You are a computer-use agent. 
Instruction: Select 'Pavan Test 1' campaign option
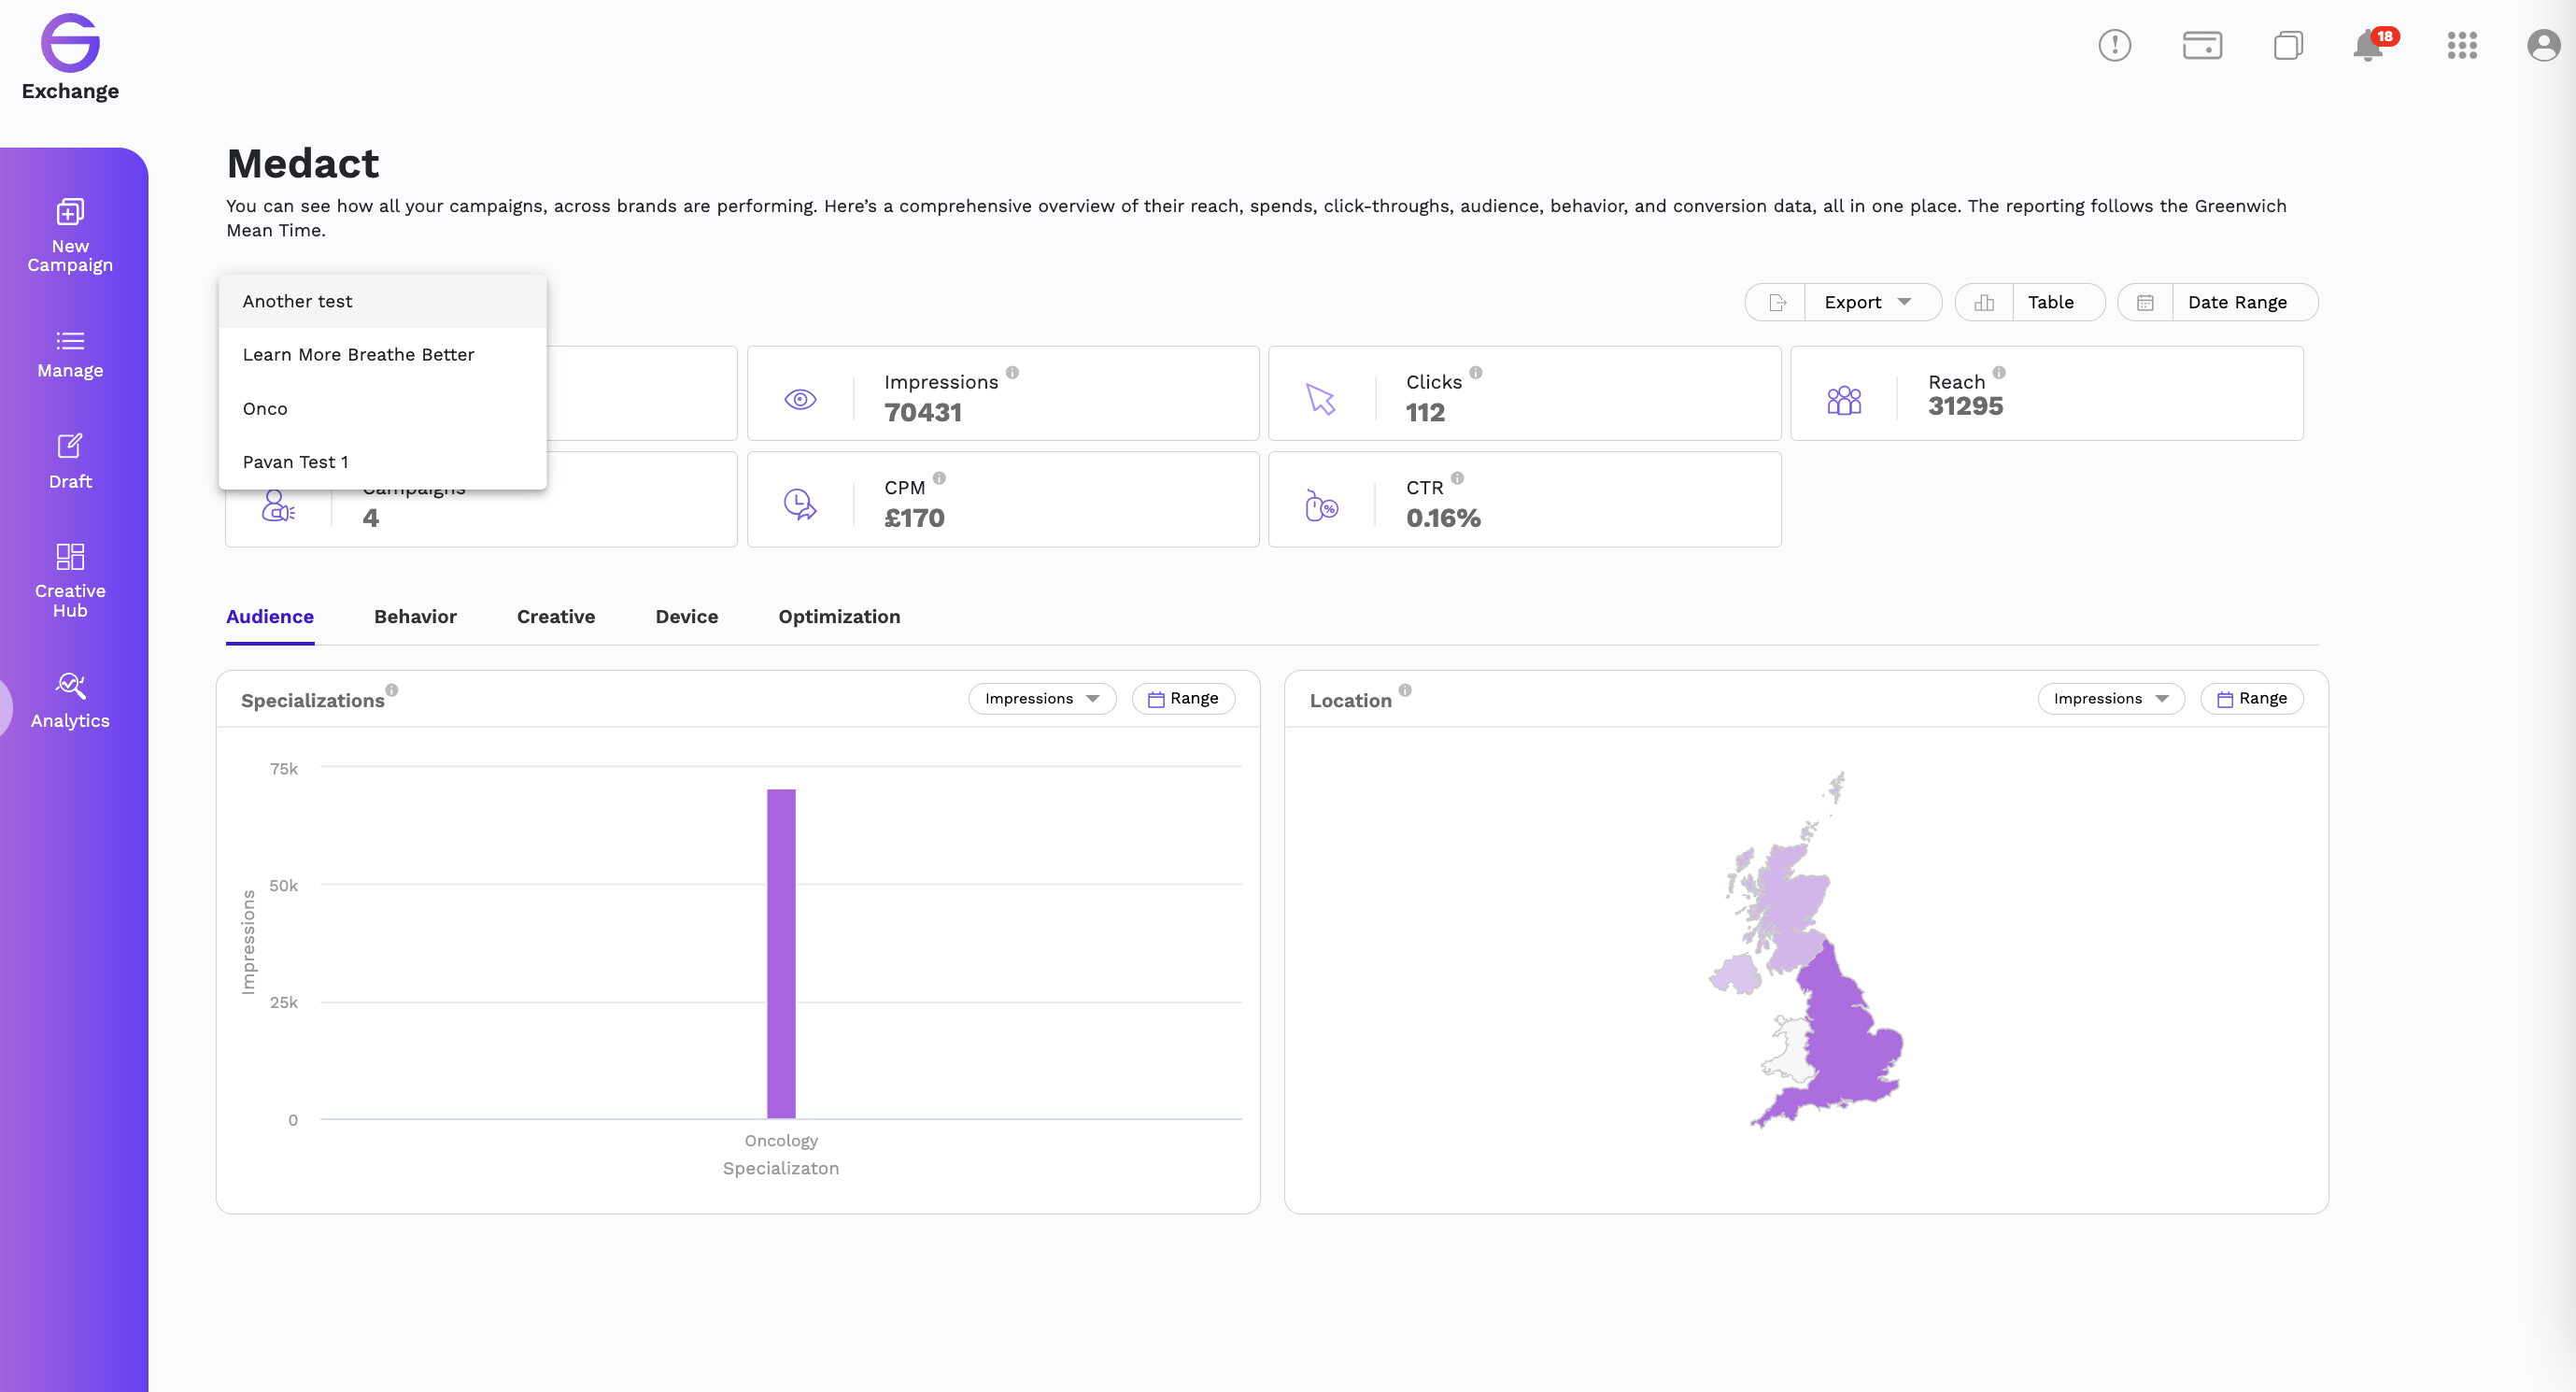(382, 462)
